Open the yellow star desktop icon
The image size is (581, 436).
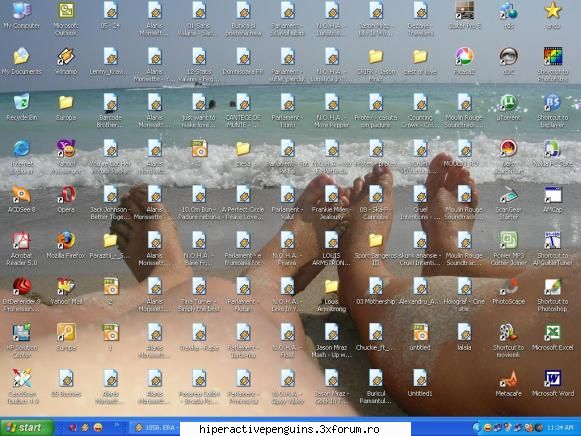click(553, 16)
